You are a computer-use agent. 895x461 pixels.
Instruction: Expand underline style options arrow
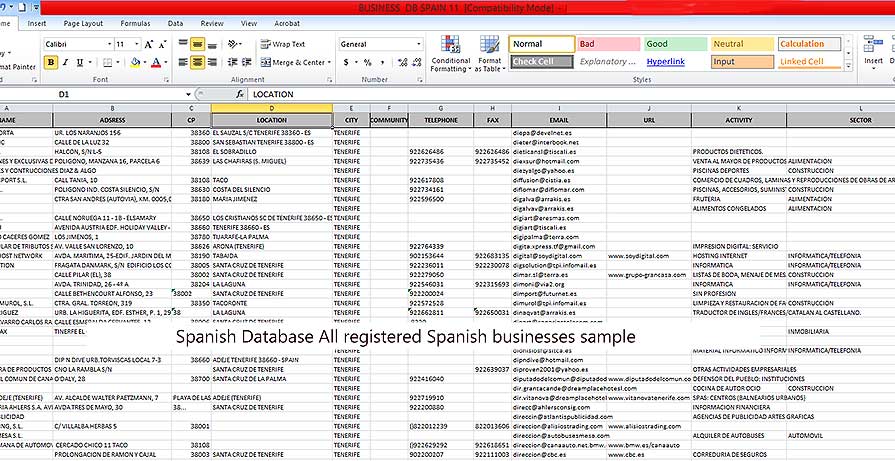click(90, 62)
